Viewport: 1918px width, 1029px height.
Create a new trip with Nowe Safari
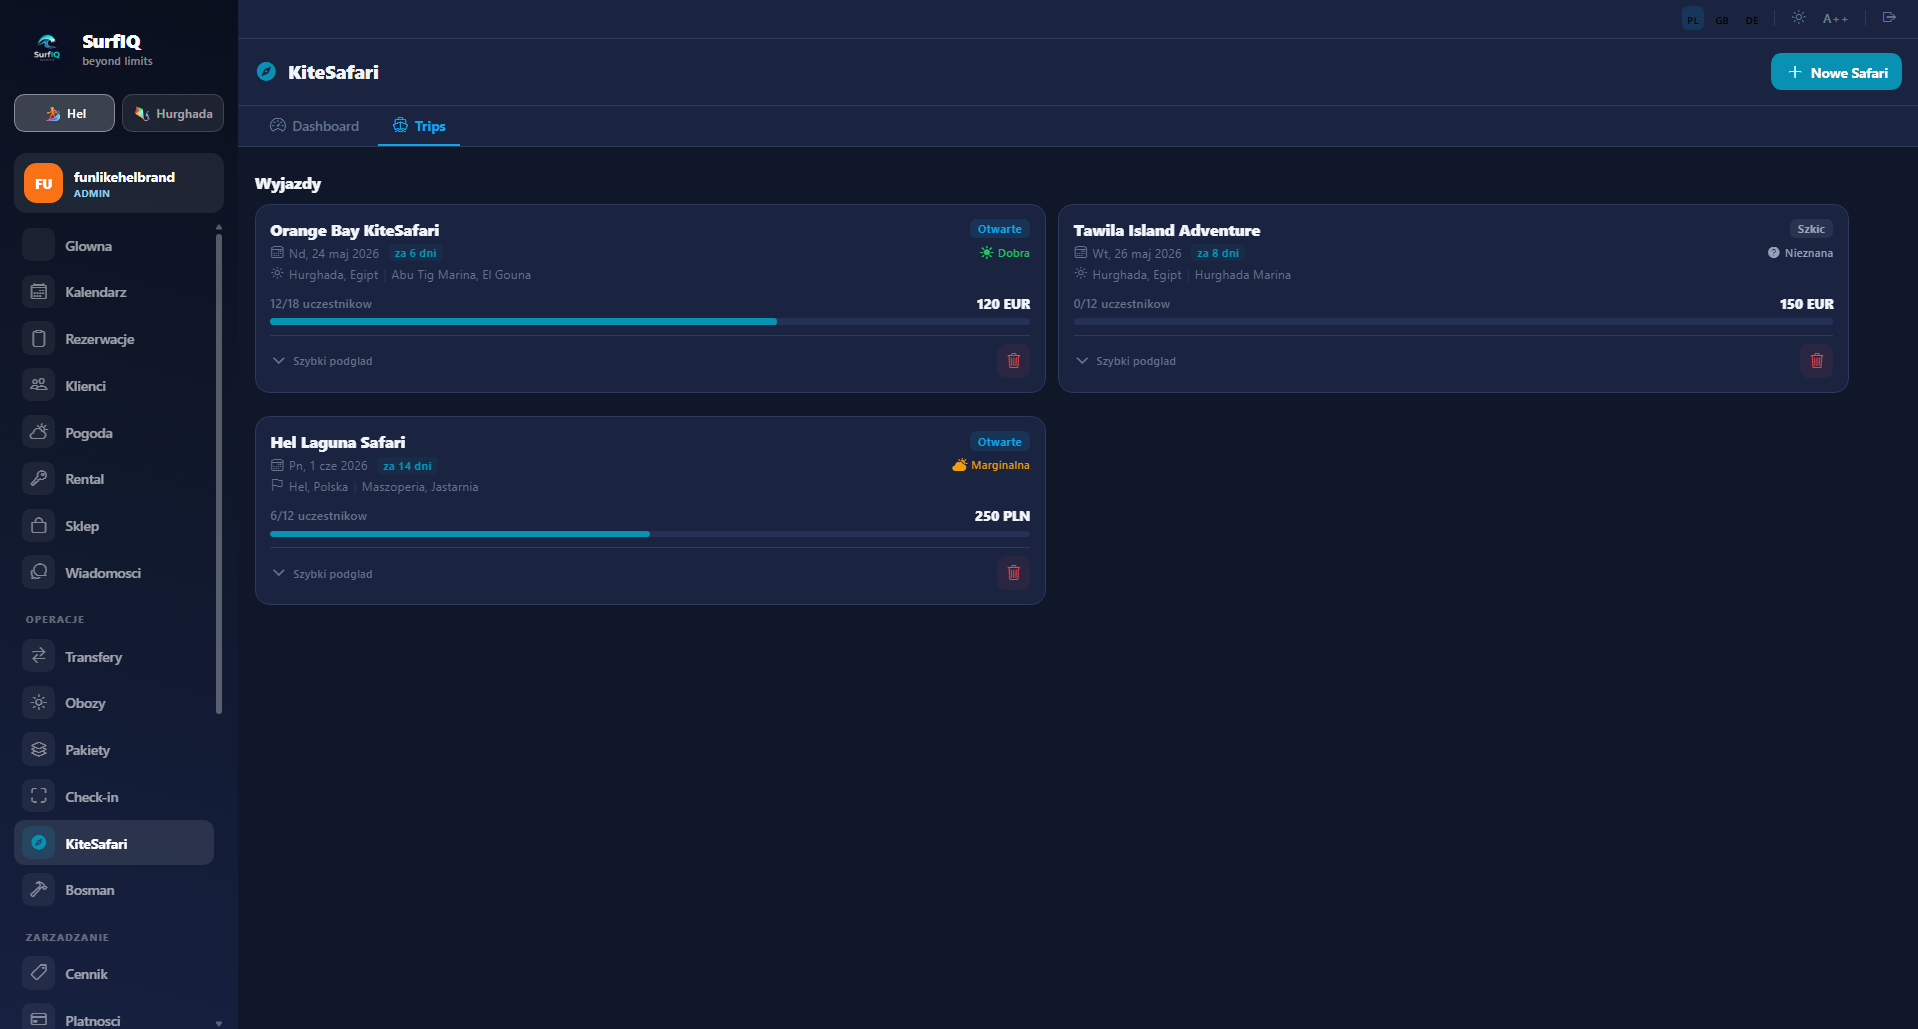click(x=1836, y=72)
